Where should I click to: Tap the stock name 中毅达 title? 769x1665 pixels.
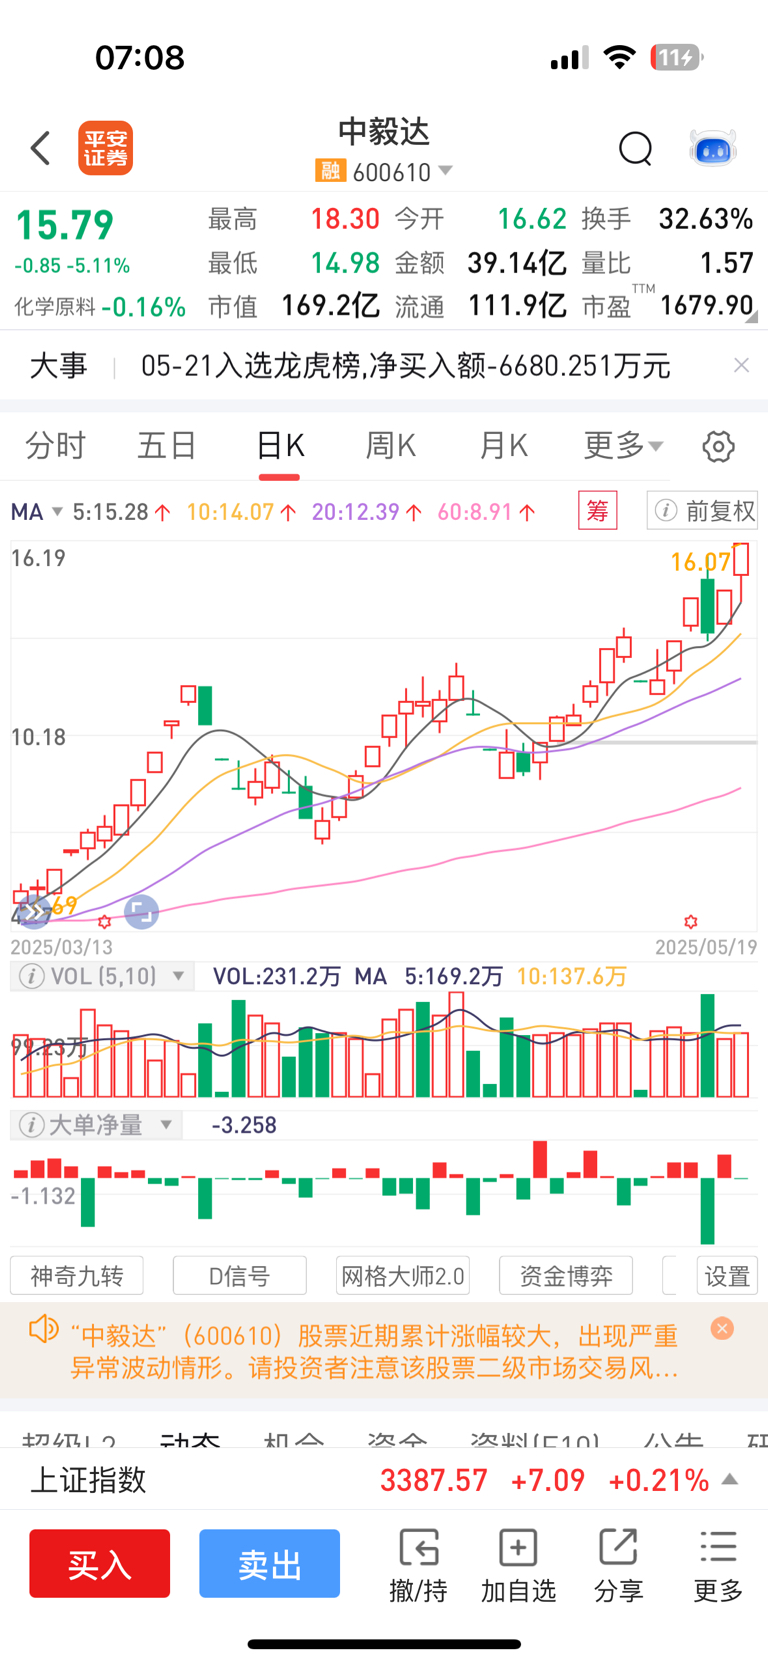[384, 131]
